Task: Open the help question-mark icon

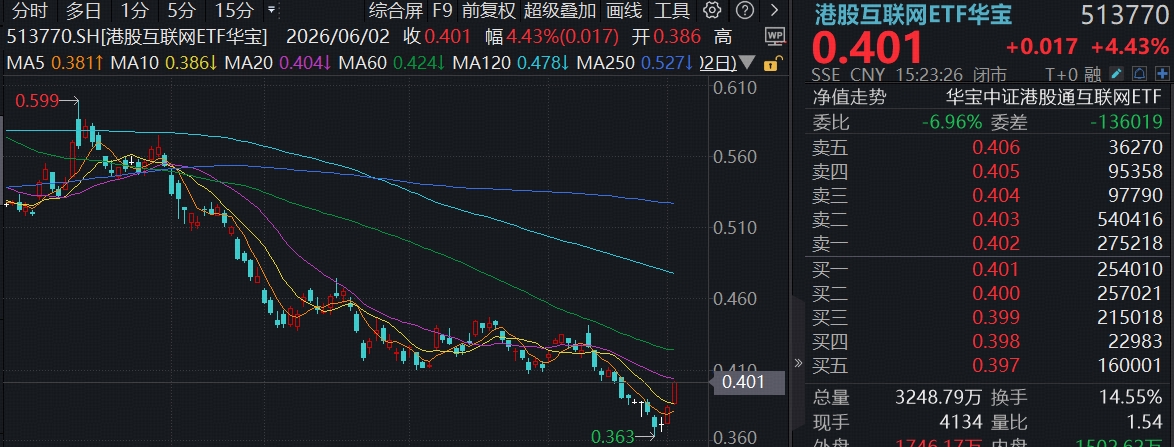Action: 744,10
